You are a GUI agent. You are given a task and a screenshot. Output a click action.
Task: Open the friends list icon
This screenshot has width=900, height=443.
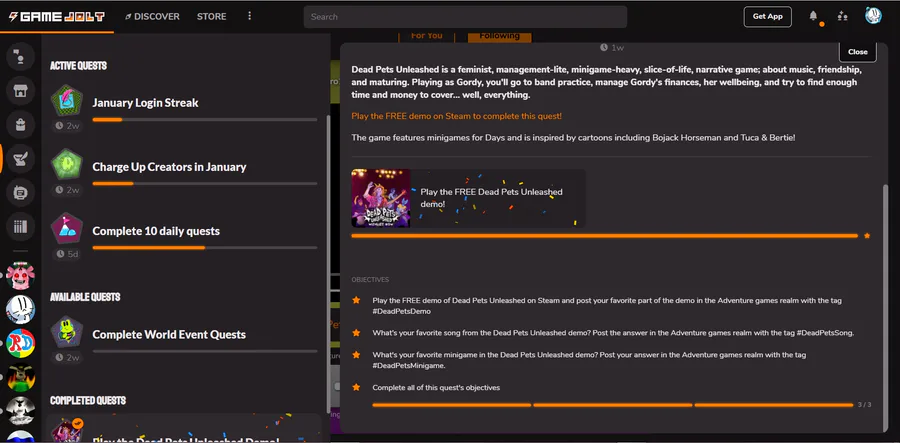click(x=842, y=16)
